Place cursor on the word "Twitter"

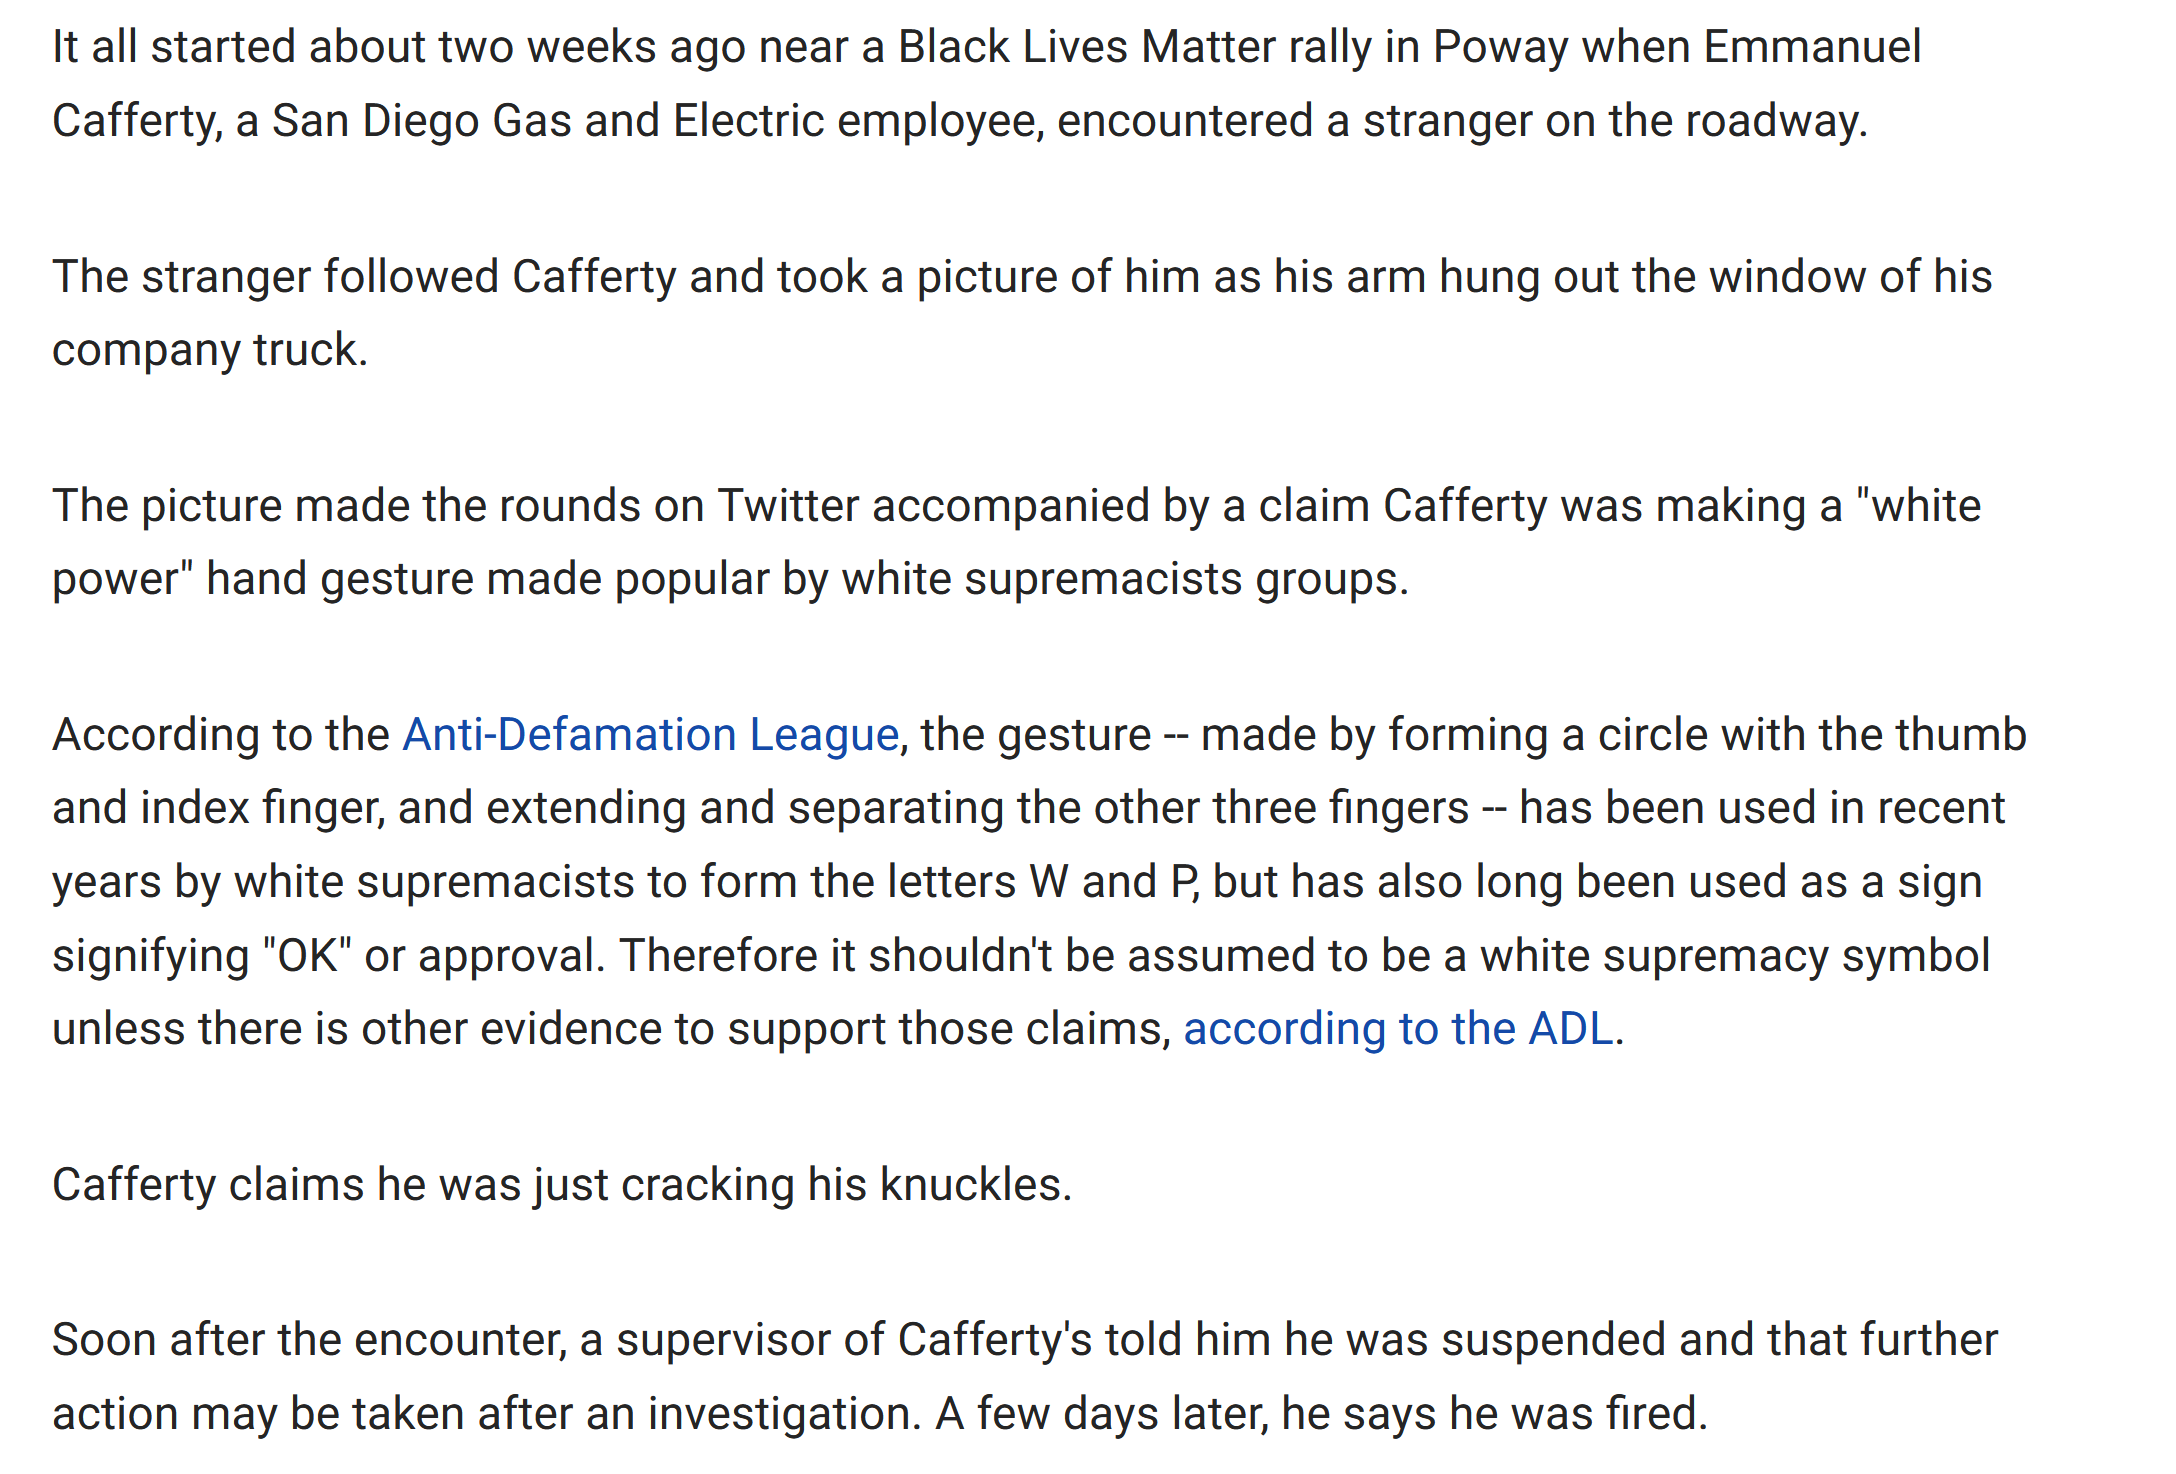788,506
